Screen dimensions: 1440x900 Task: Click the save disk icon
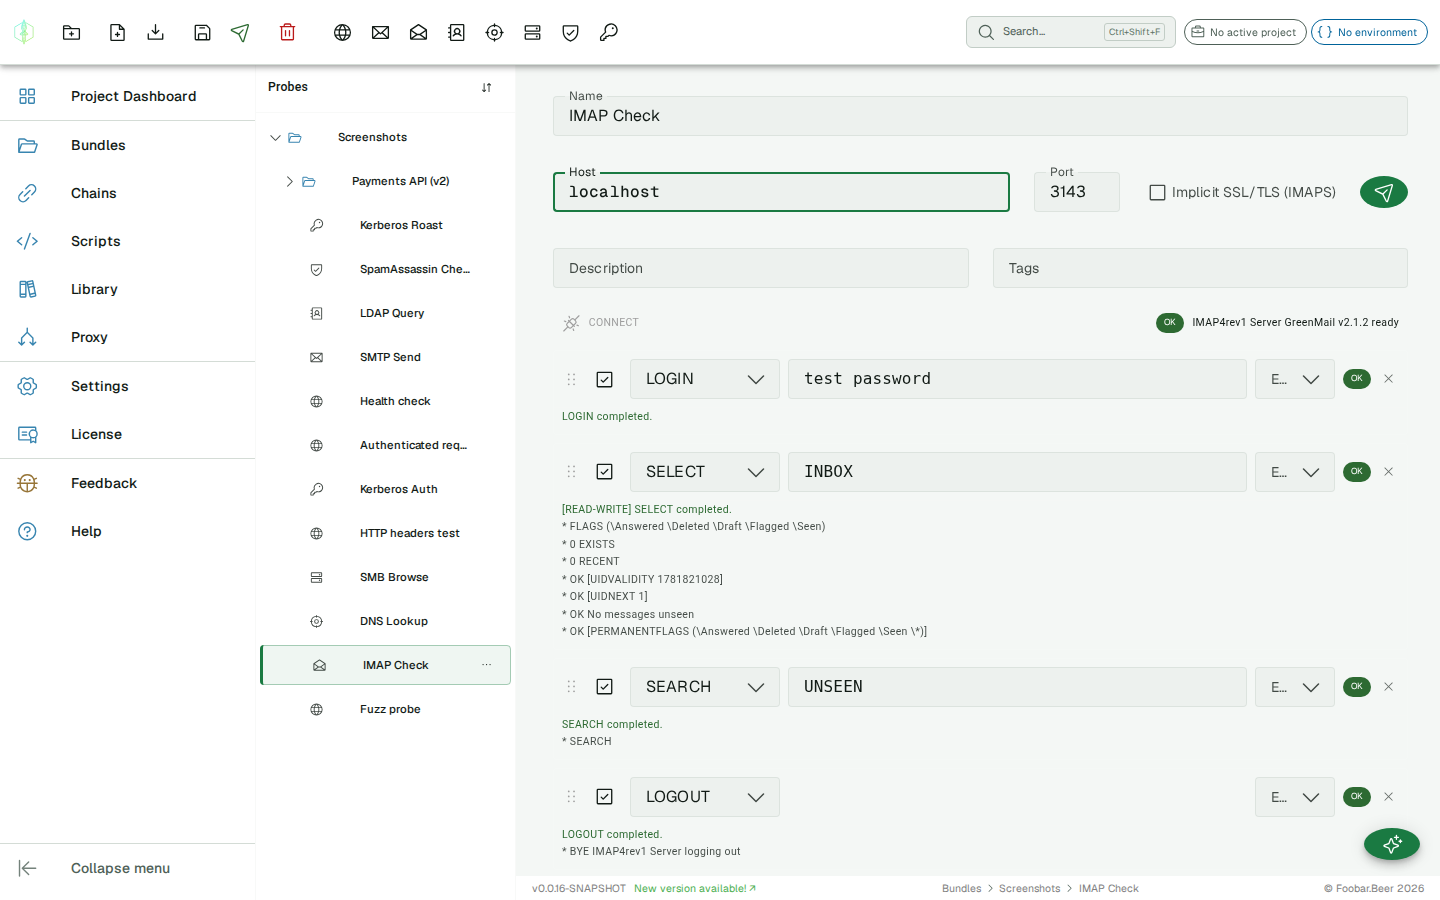point(202,32)
